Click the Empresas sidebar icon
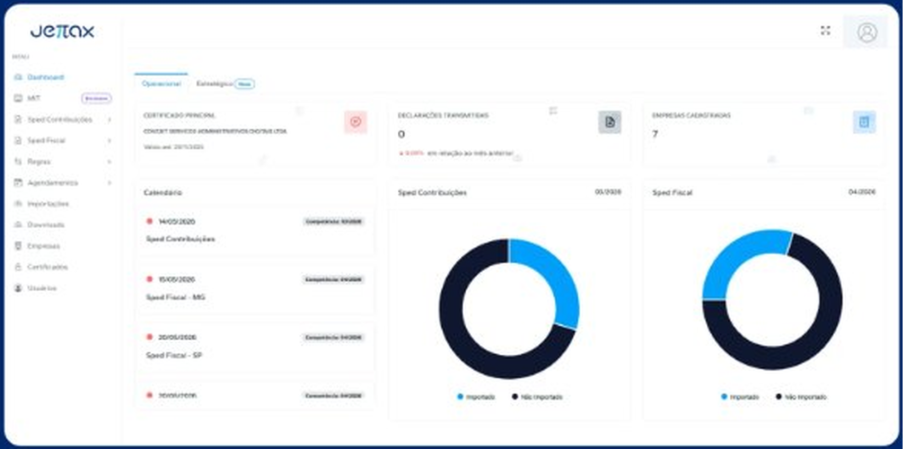Image resolution: width=903 pixels, height=450 pixels. tap(18, 246)
